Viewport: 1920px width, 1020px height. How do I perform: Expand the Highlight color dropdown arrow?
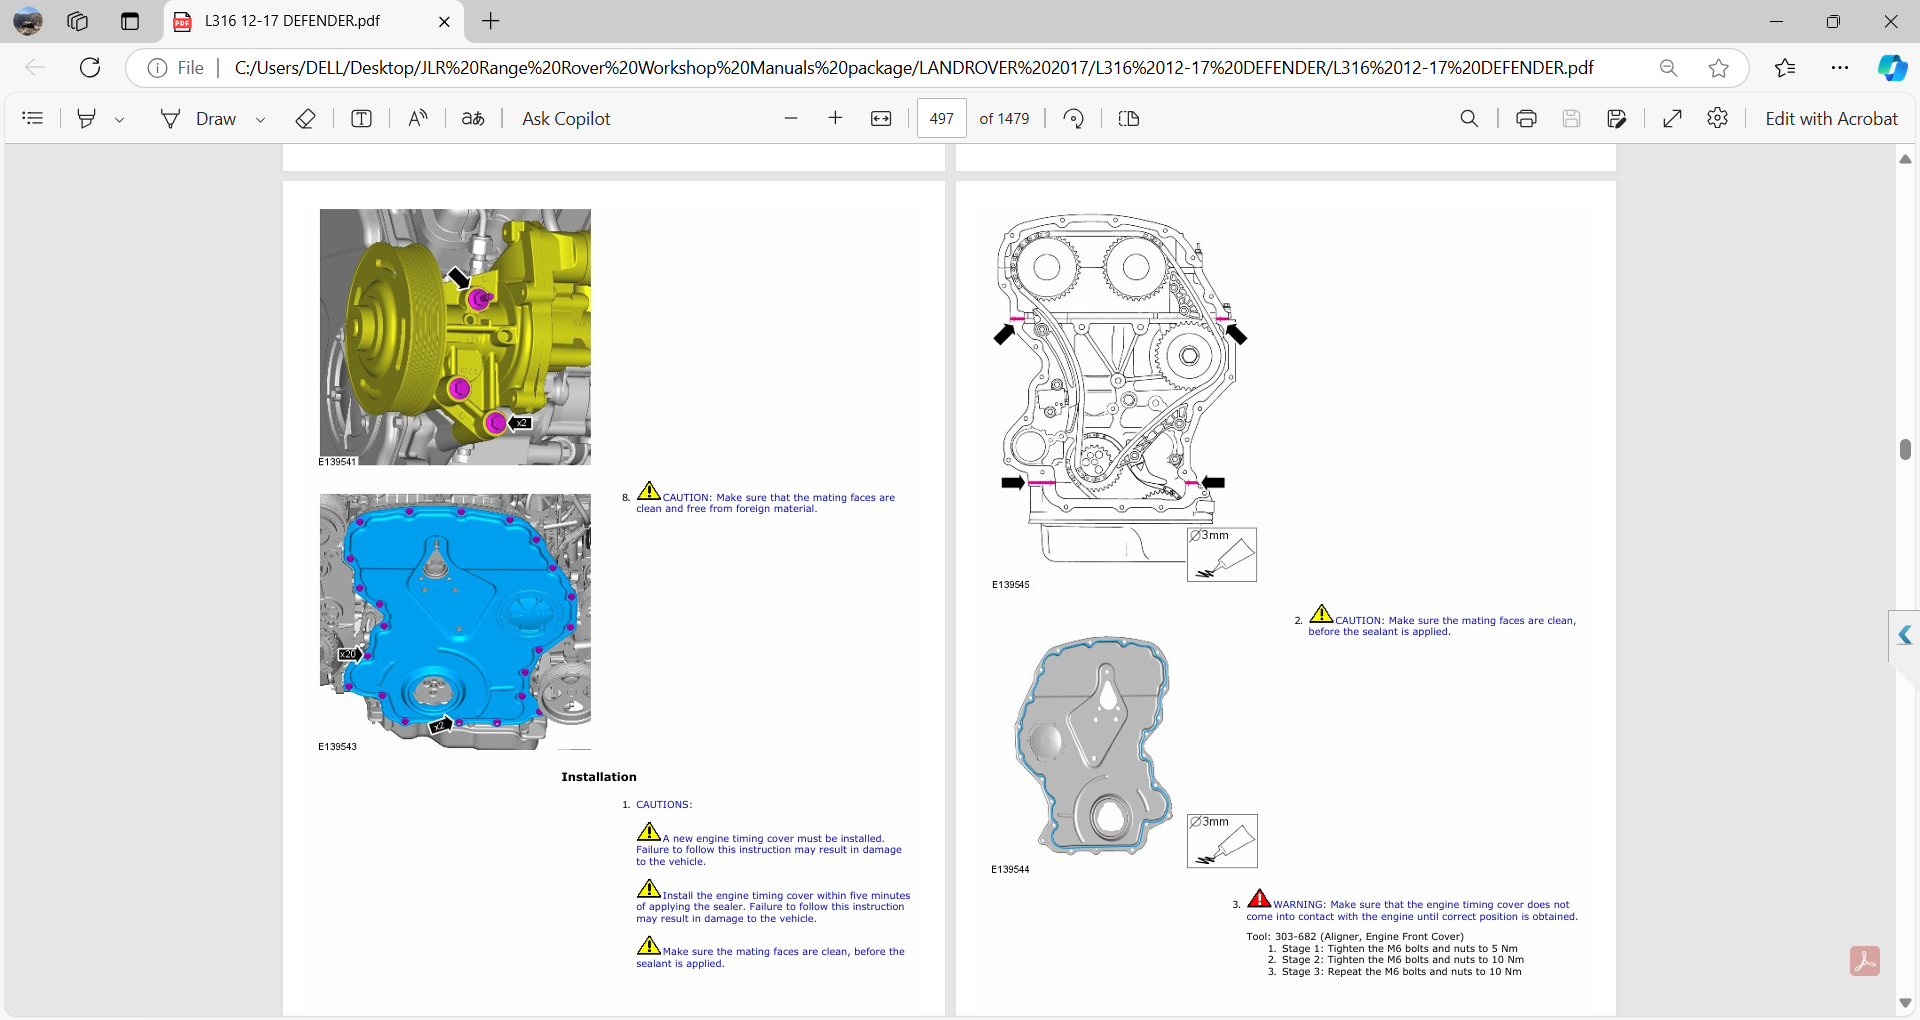pyautogui.click(x=120, y=119)
